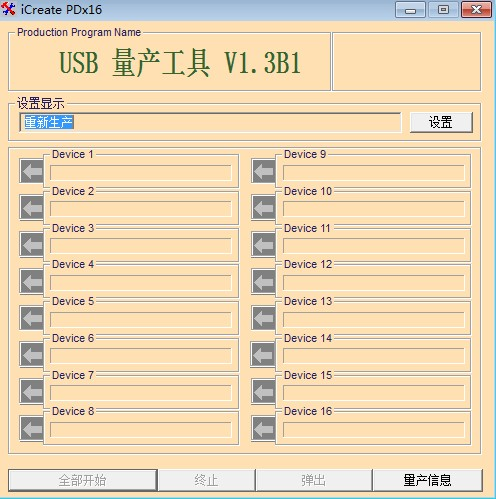Viewport: 496px width, 499px height.
Task: Select the Device 16 status field
Action: pos(374,430)
